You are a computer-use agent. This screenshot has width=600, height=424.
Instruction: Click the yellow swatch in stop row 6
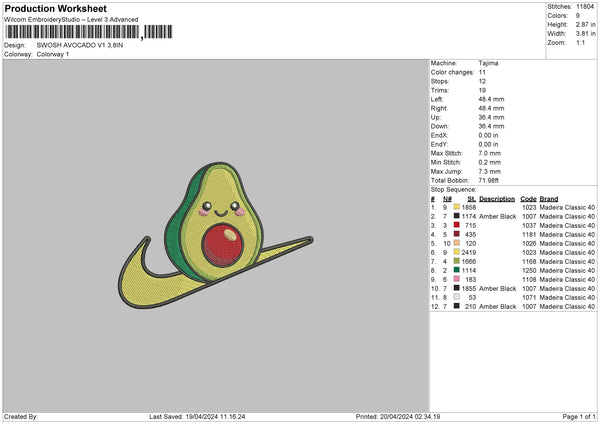pyautogui.click(x=457, y=252)
